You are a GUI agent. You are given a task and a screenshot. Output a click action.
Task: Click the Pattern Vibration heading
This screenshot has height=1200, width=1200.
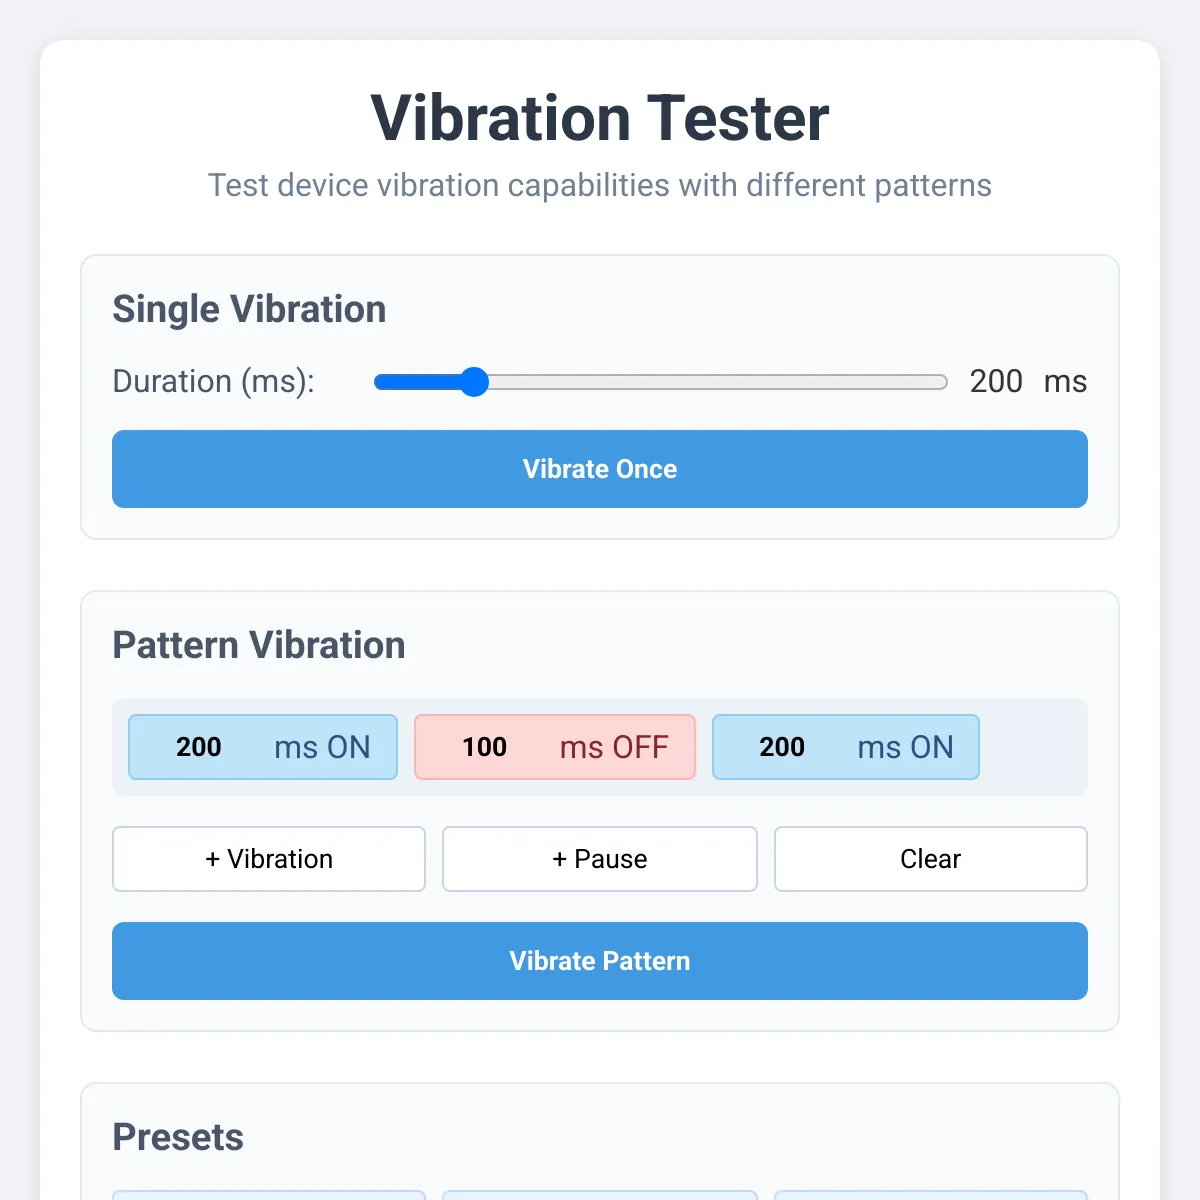pyautogui.click(x=259, y=645)
